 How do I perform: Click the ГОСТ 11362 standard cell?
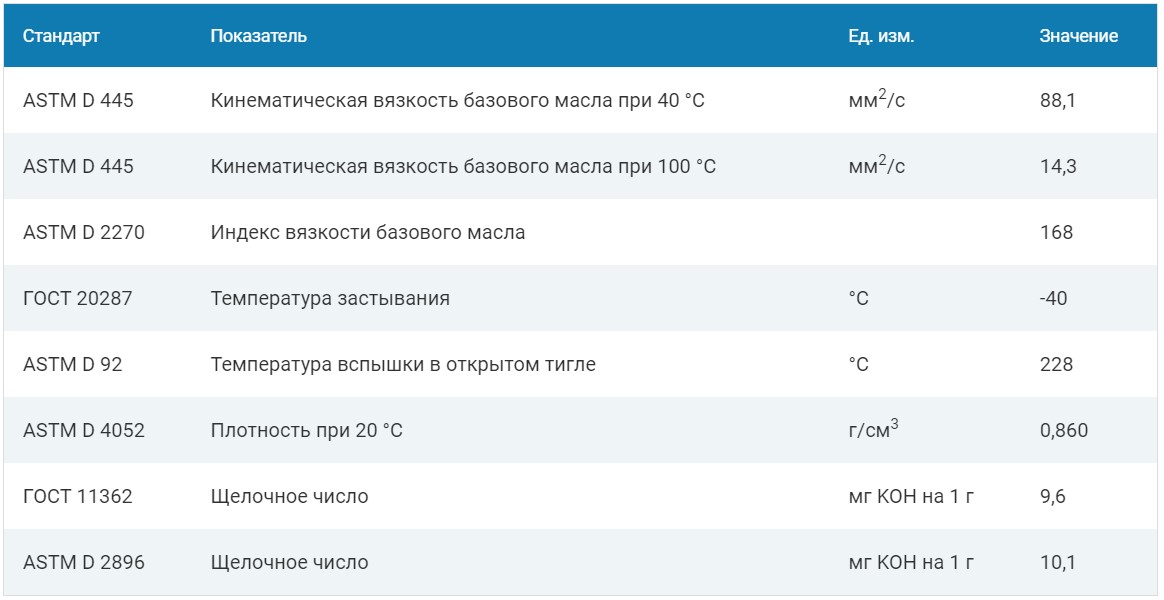point(78,496)
